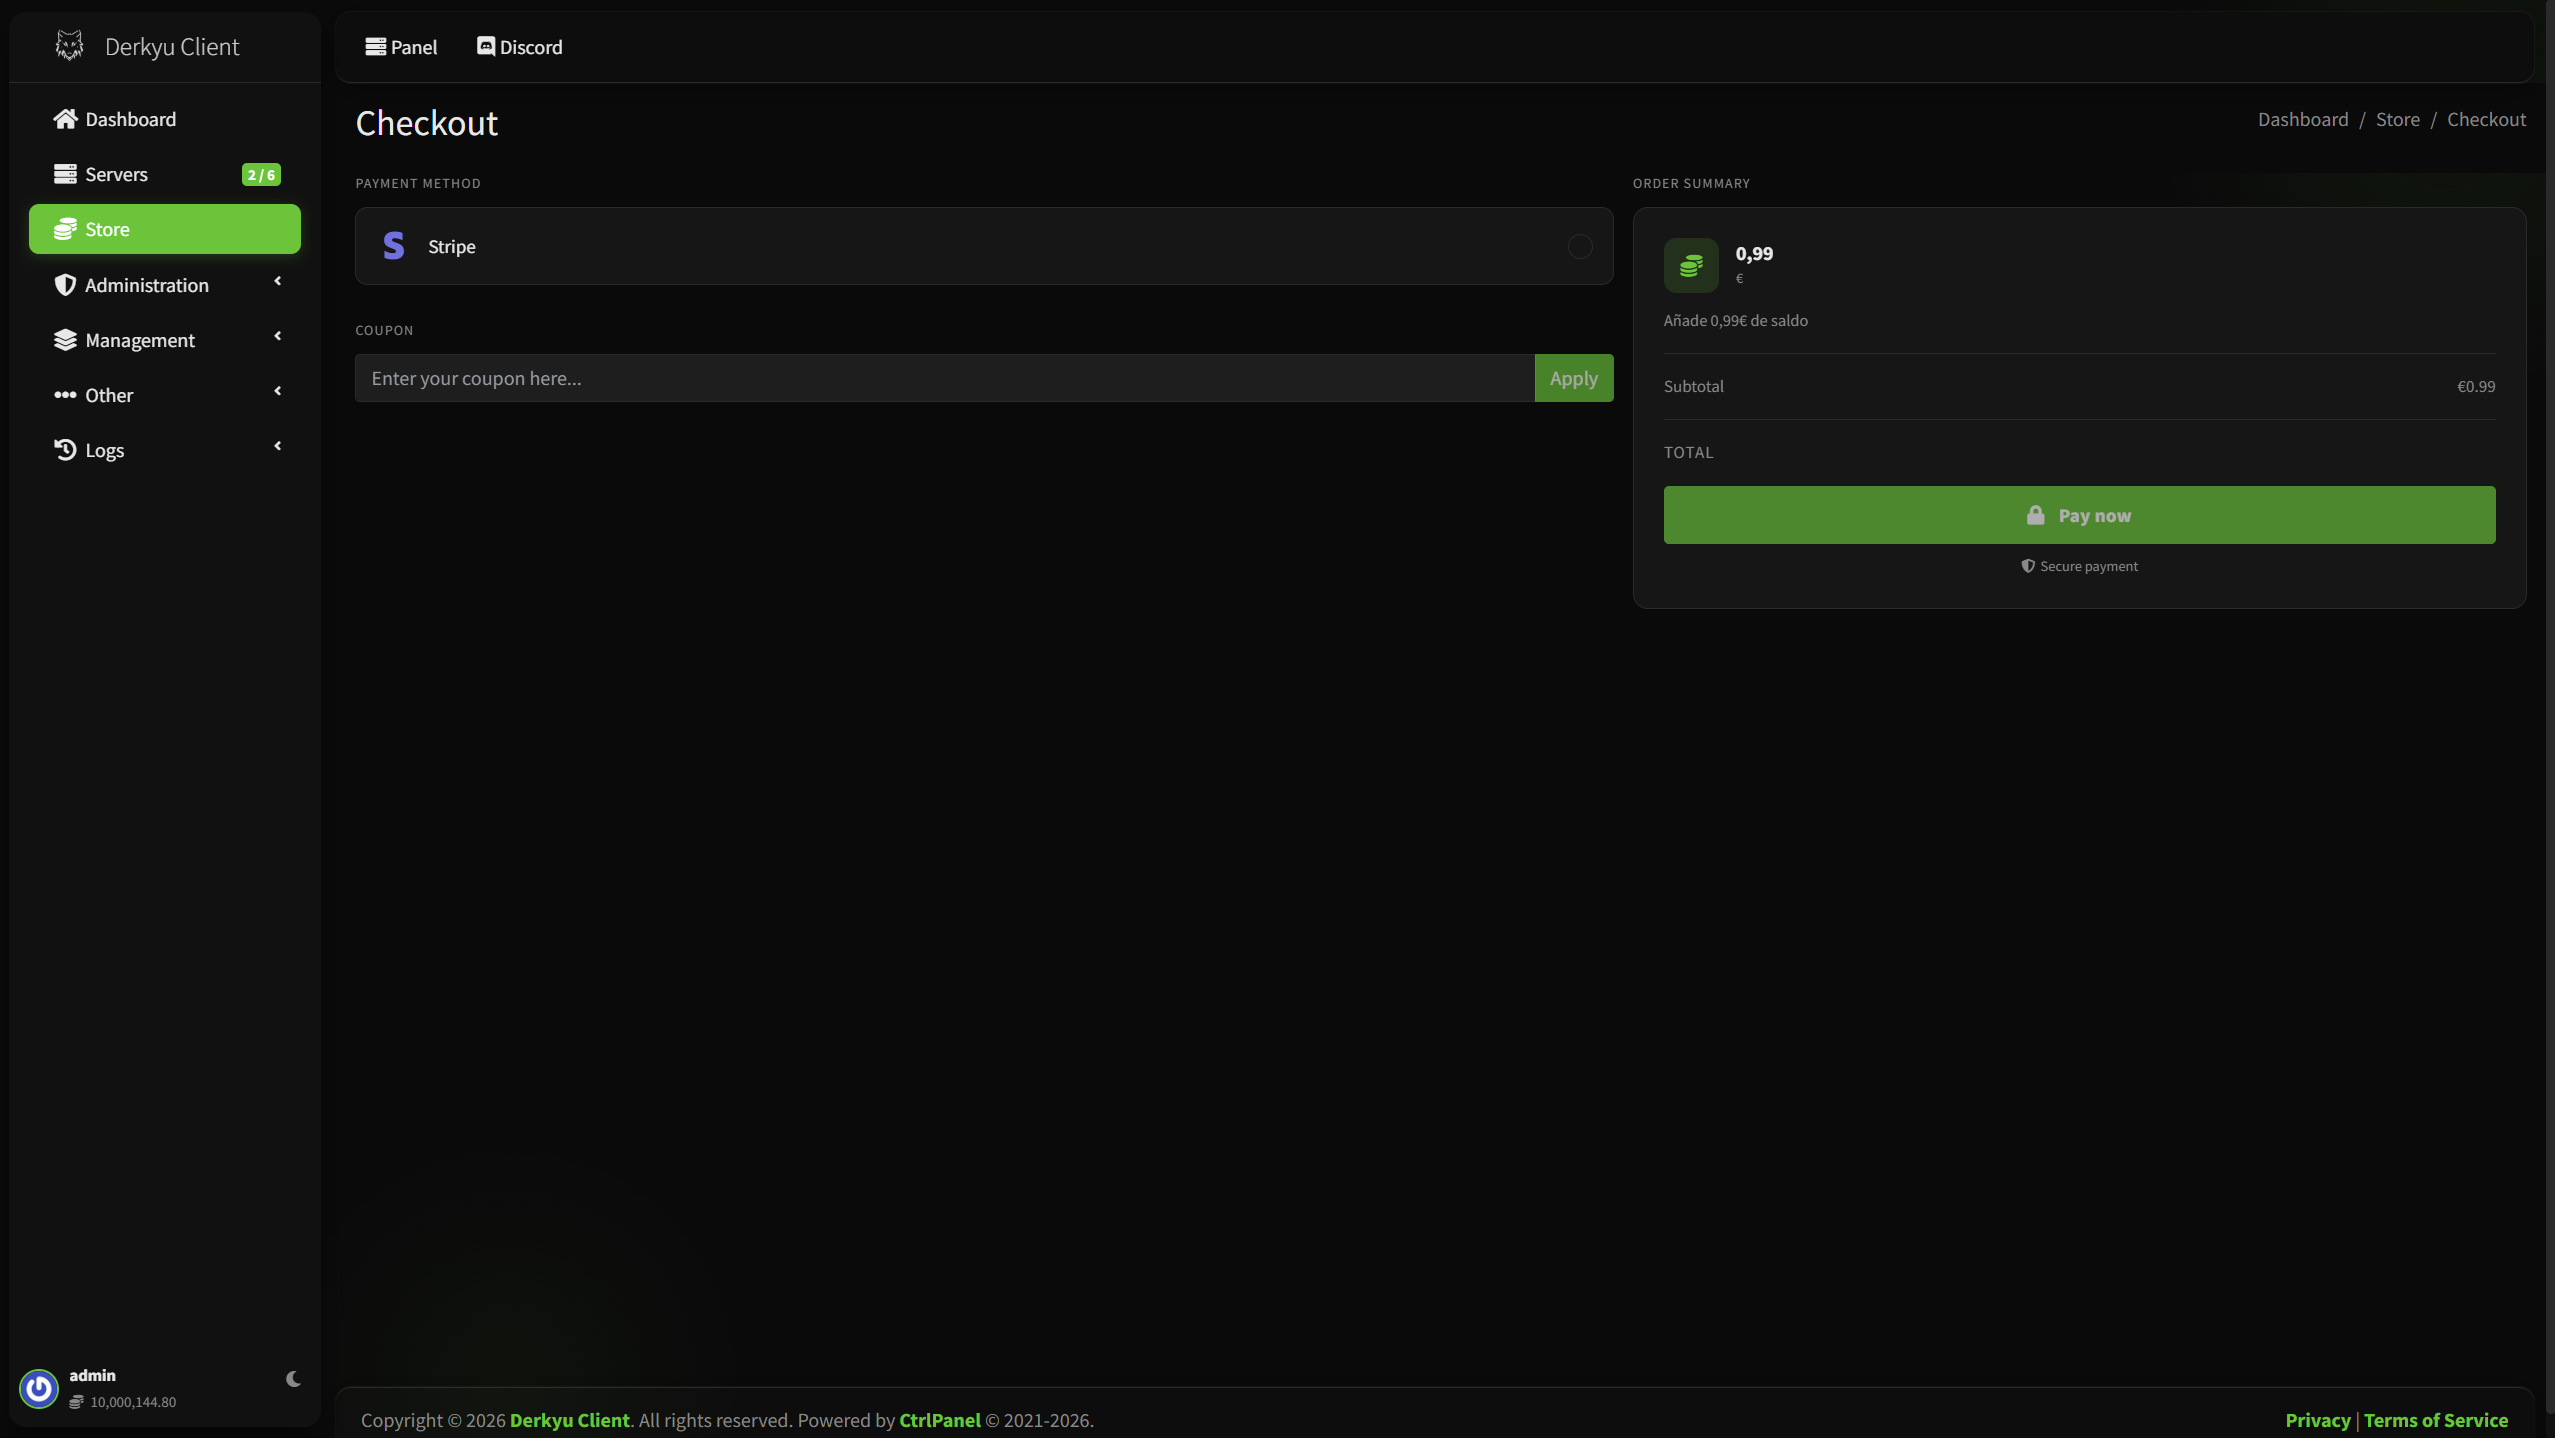Screen dimensions: 2555x1438
Task: Click the Apply coupon button
Action: [x=1574, y=378]
